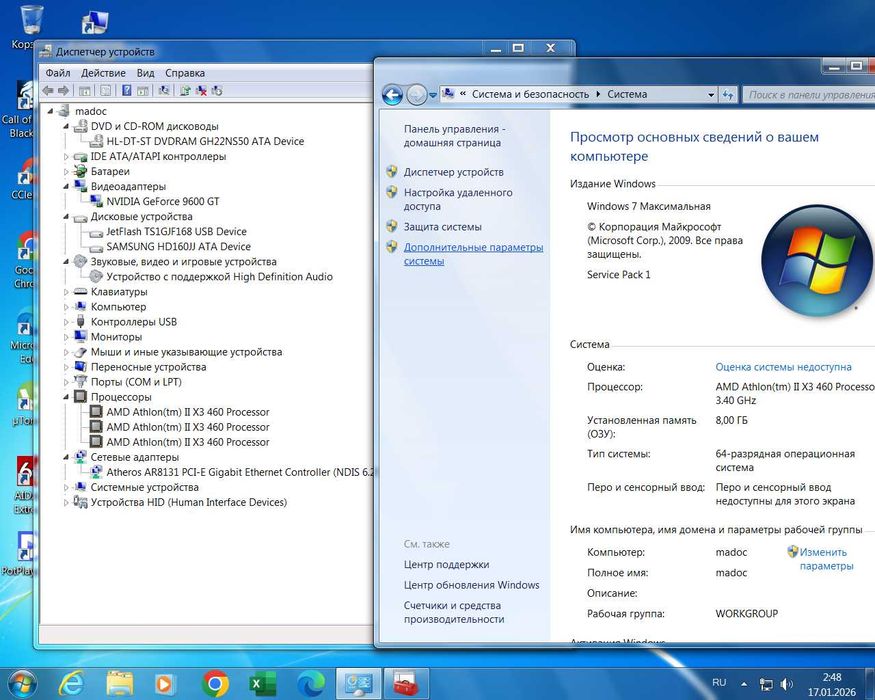The width and height of the screenshot is (875, 700).
Task: Click the Диспетчер устройств link in the sidebar
Action: 454,172
